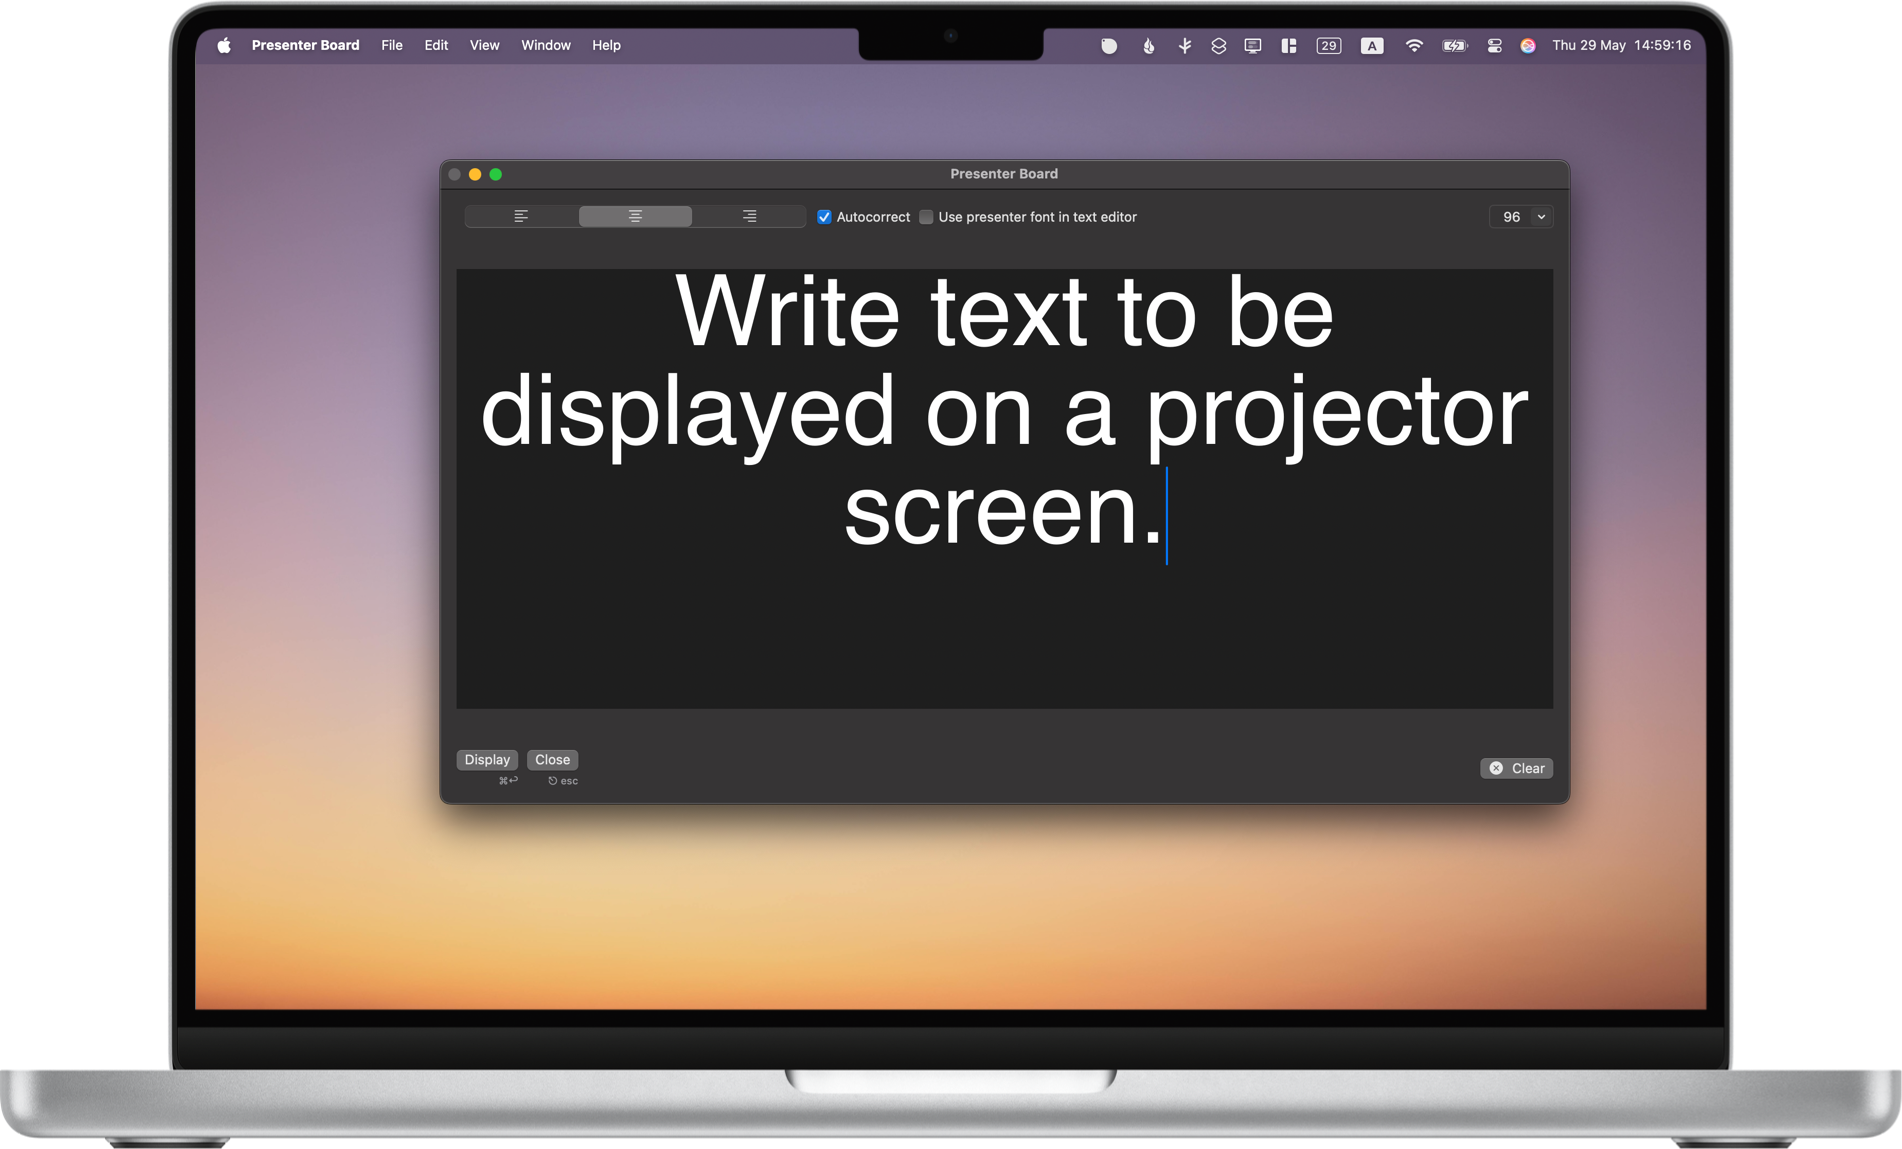Click the input source 'A' icon
This screenshot has height=1149, width=1902.
pos(1371,45)
